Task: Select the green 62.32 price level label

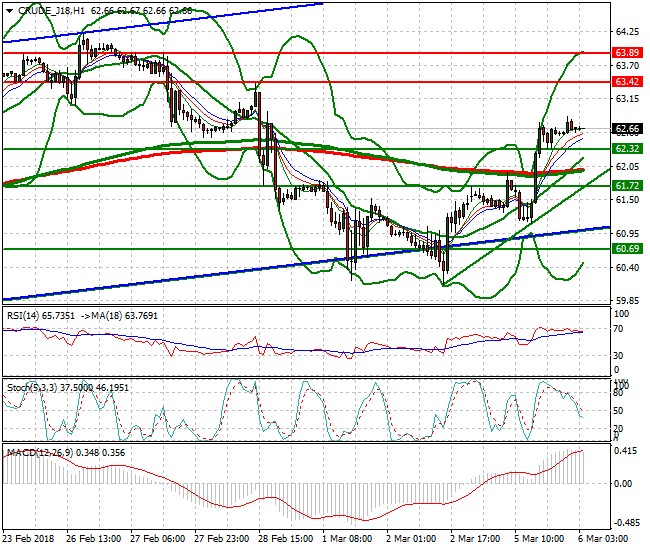Action: [627, 148]
